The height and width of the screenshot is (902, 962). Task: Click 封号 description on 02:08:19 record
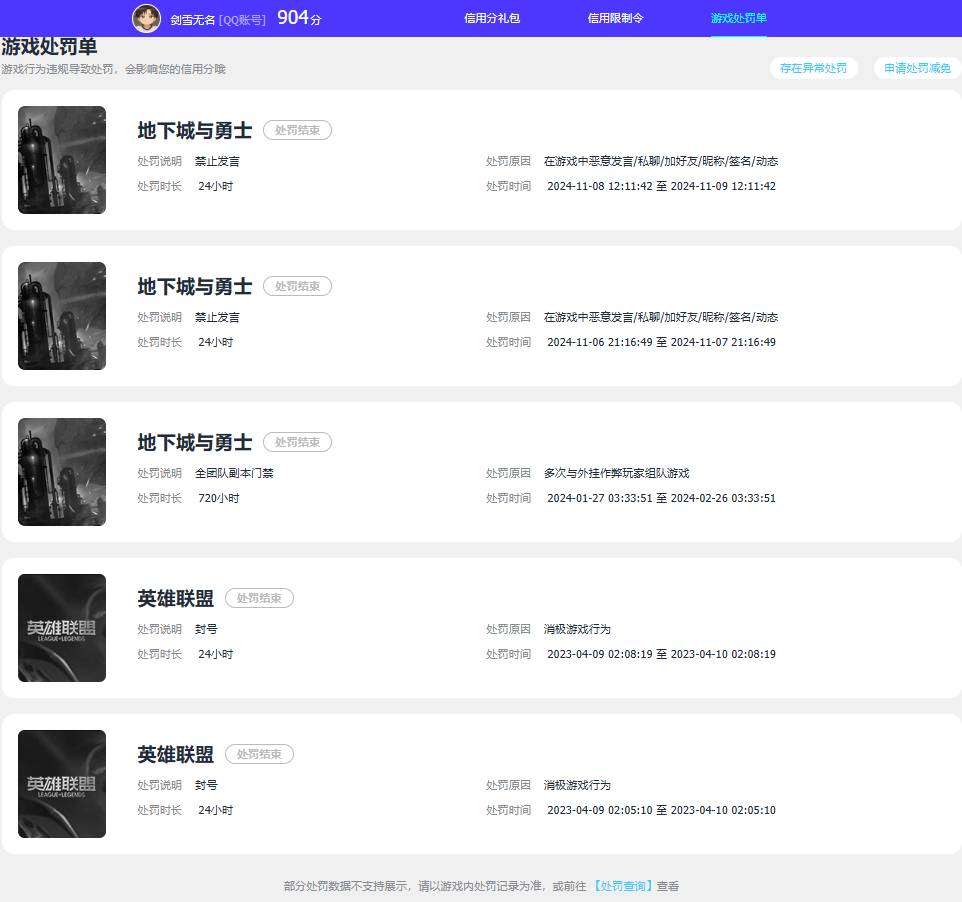(206, 629)
